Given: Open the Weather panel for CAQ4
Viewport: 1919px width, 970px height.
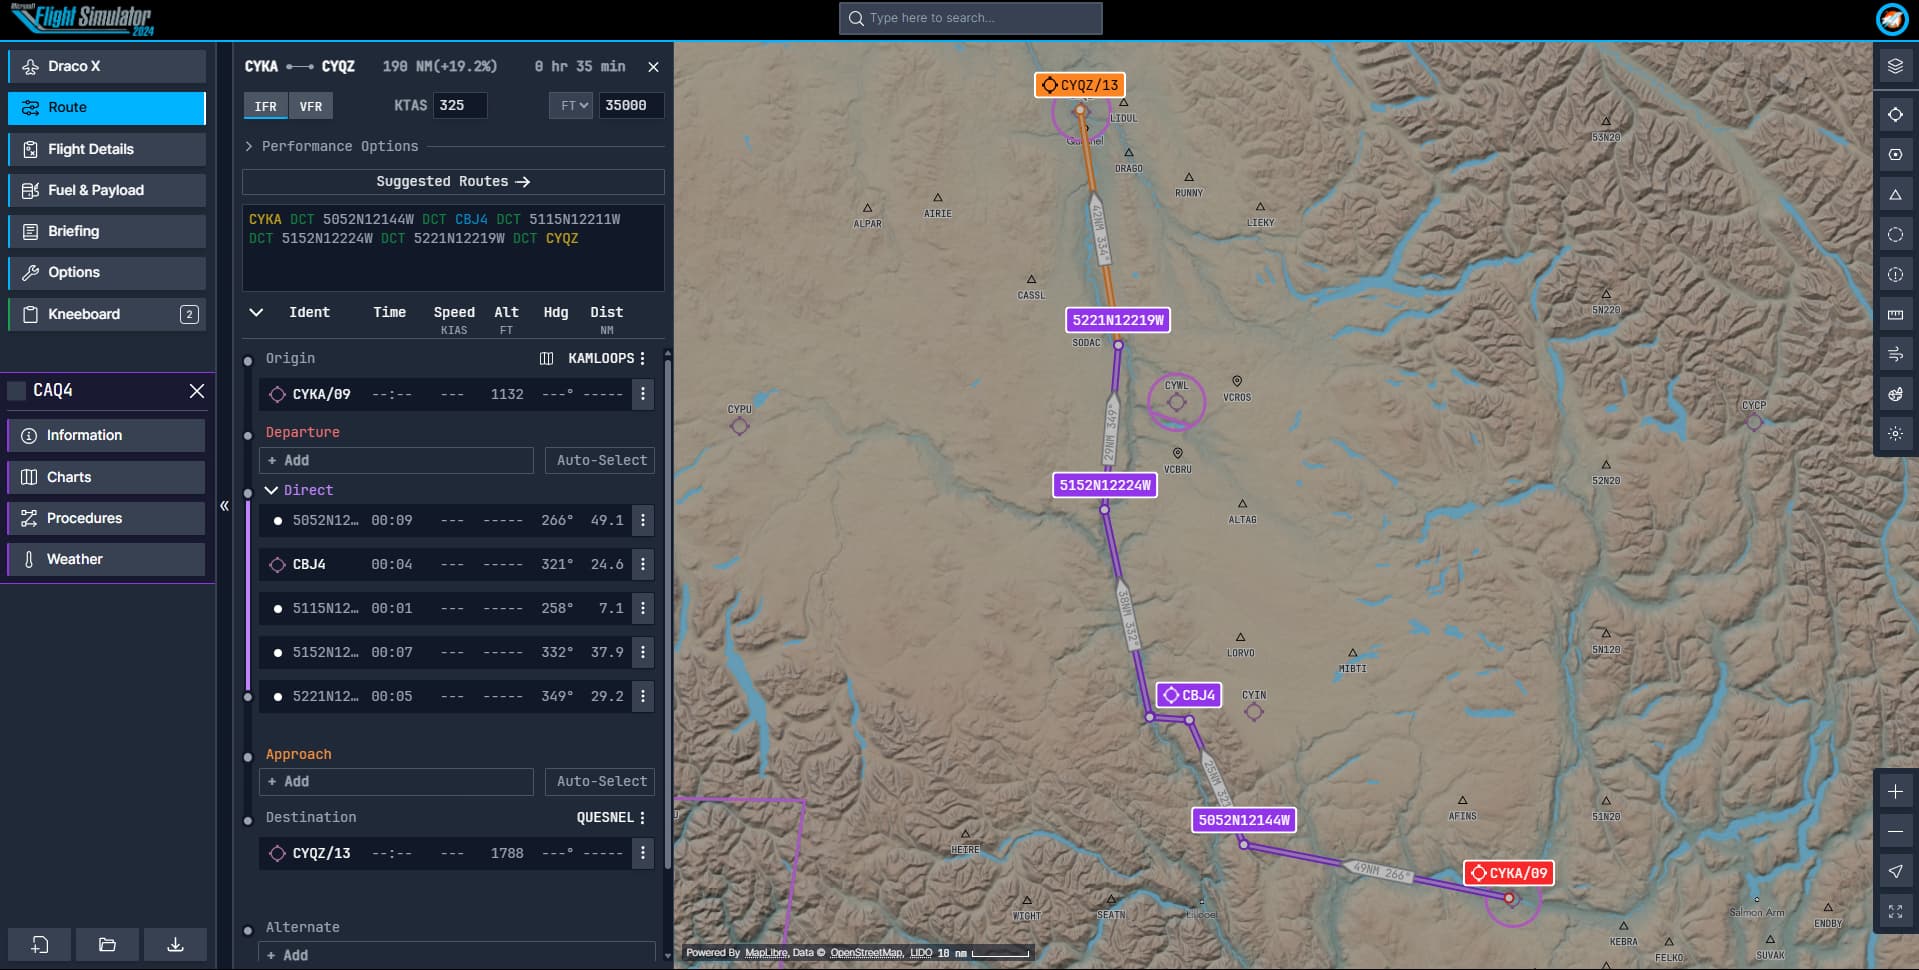Looking at the screenshot, I should pyautogui.click(x=106, y=559).
